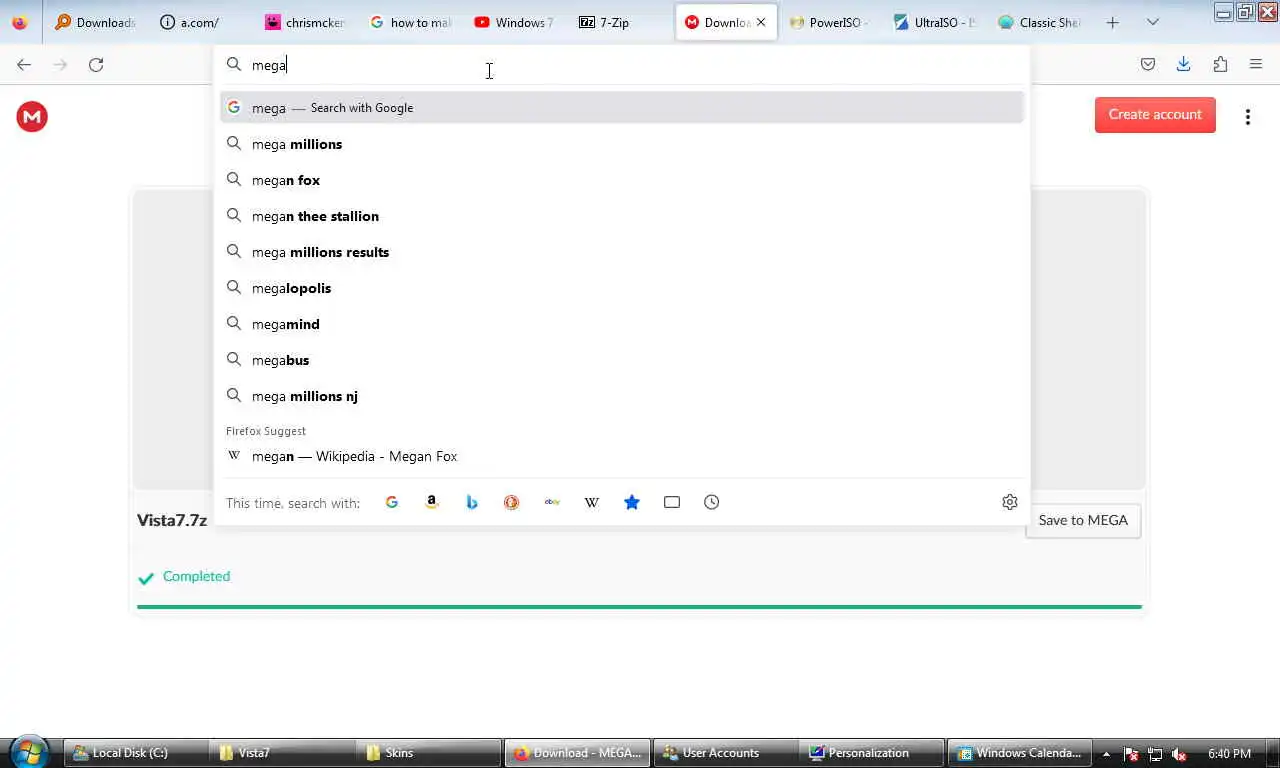Screen dimensions: 1280x768
Task: Open Skins folder taskbar window
Action: coord(429,753)
